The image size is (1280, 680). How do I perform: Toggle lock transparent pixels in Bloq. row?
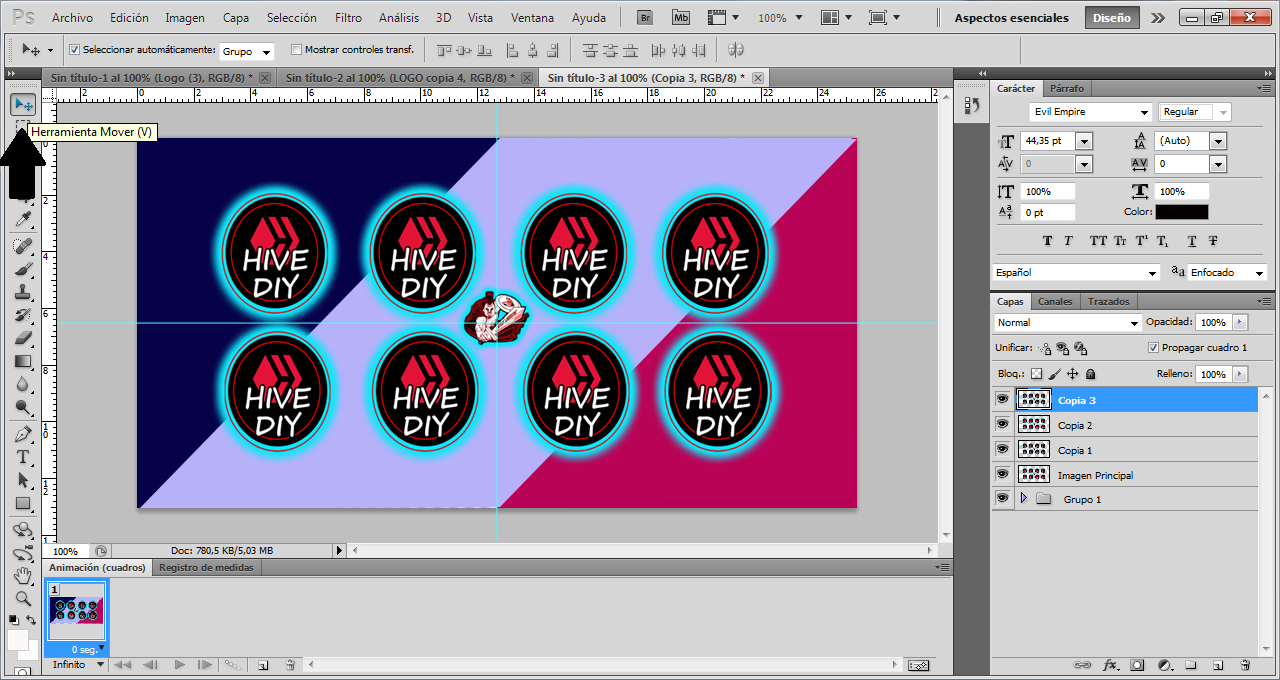[1037, 374]
